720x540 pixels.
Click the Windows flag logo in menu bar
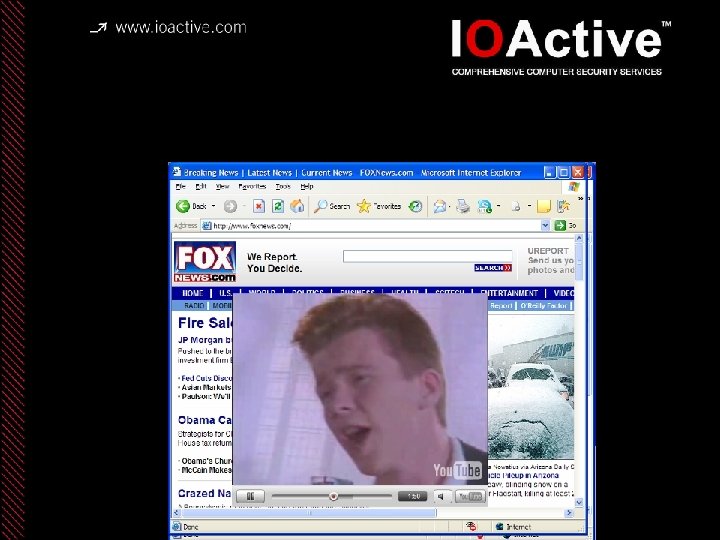pyautogui.click(x=573, y=186)
